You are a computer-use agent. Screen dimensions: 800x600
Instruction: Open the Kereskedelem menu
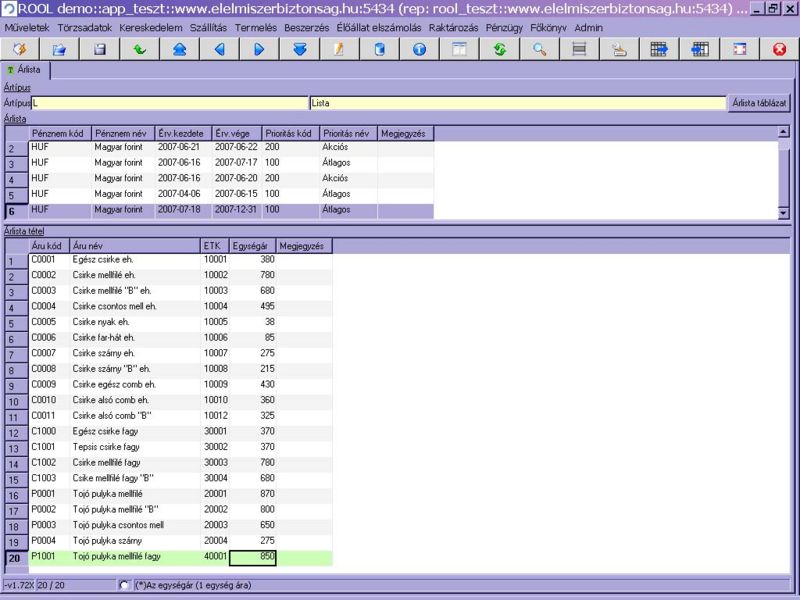click(x=150, y=27)
